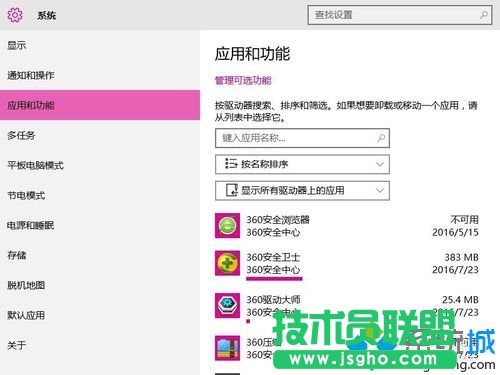Open 节电模式 settings
Viewport: 500px width, 375px height.
(100, 195)
